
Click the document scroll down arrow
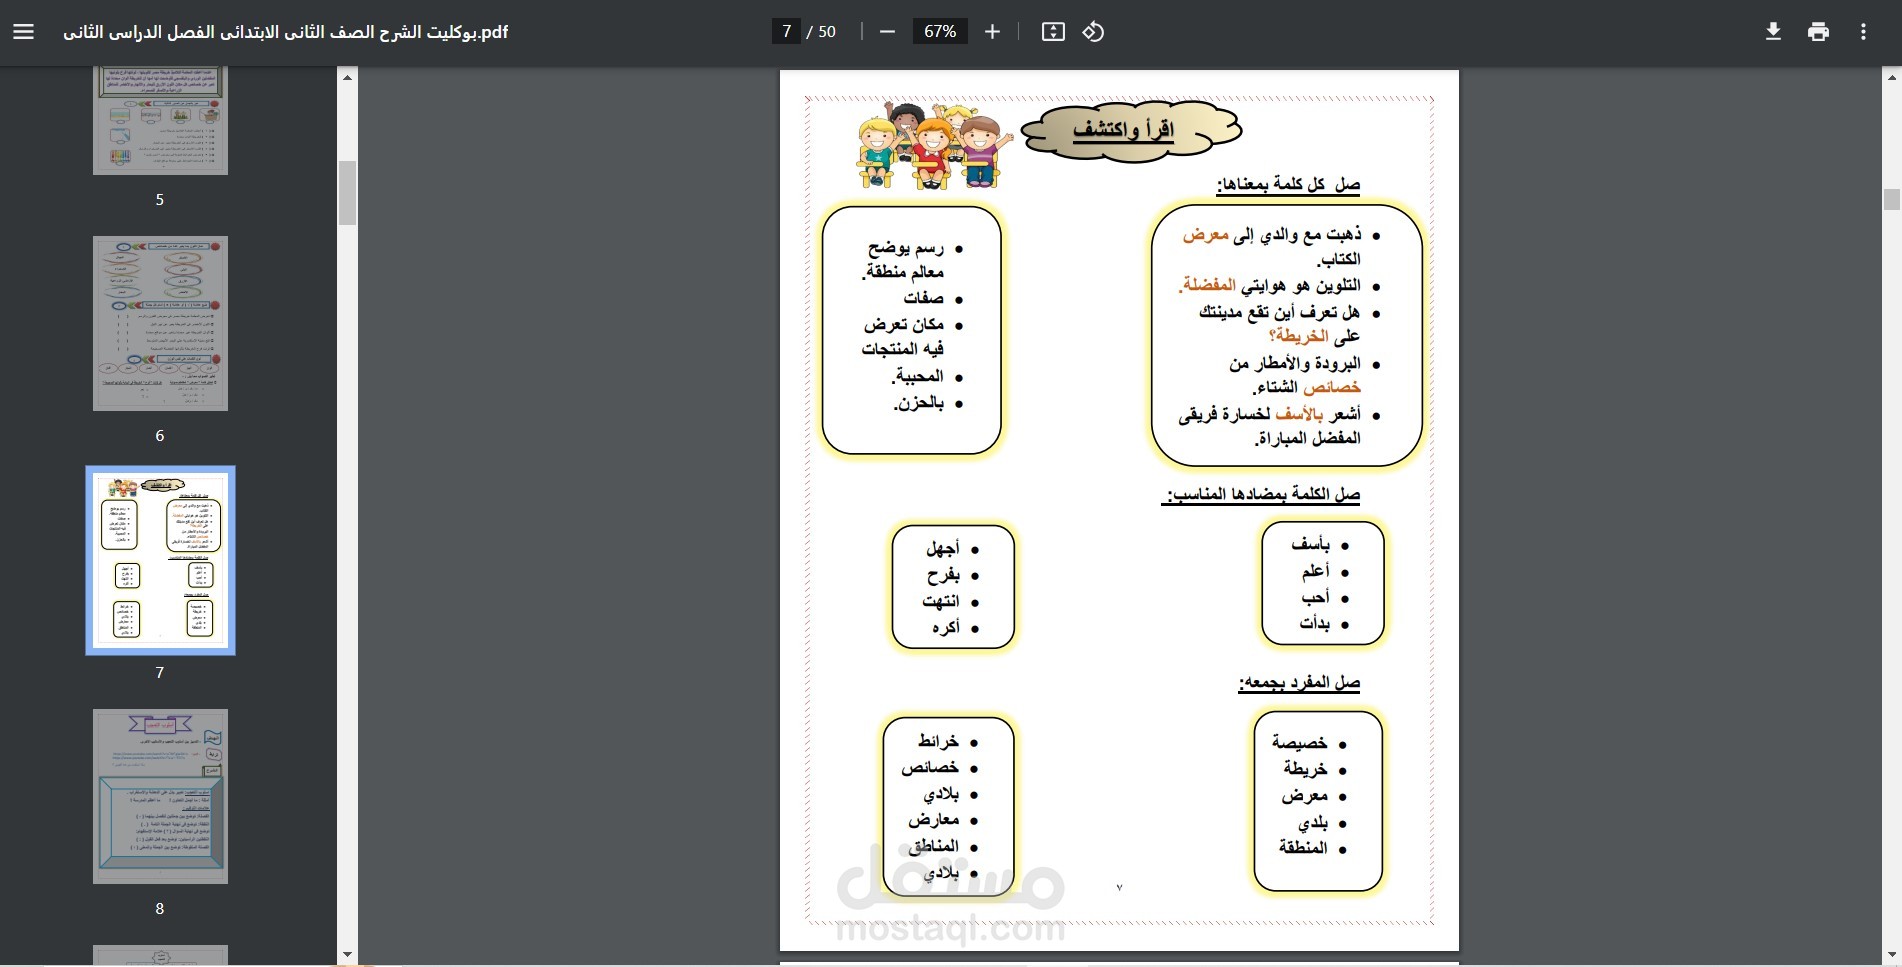pyautogui.click(x=1892, y=955)
